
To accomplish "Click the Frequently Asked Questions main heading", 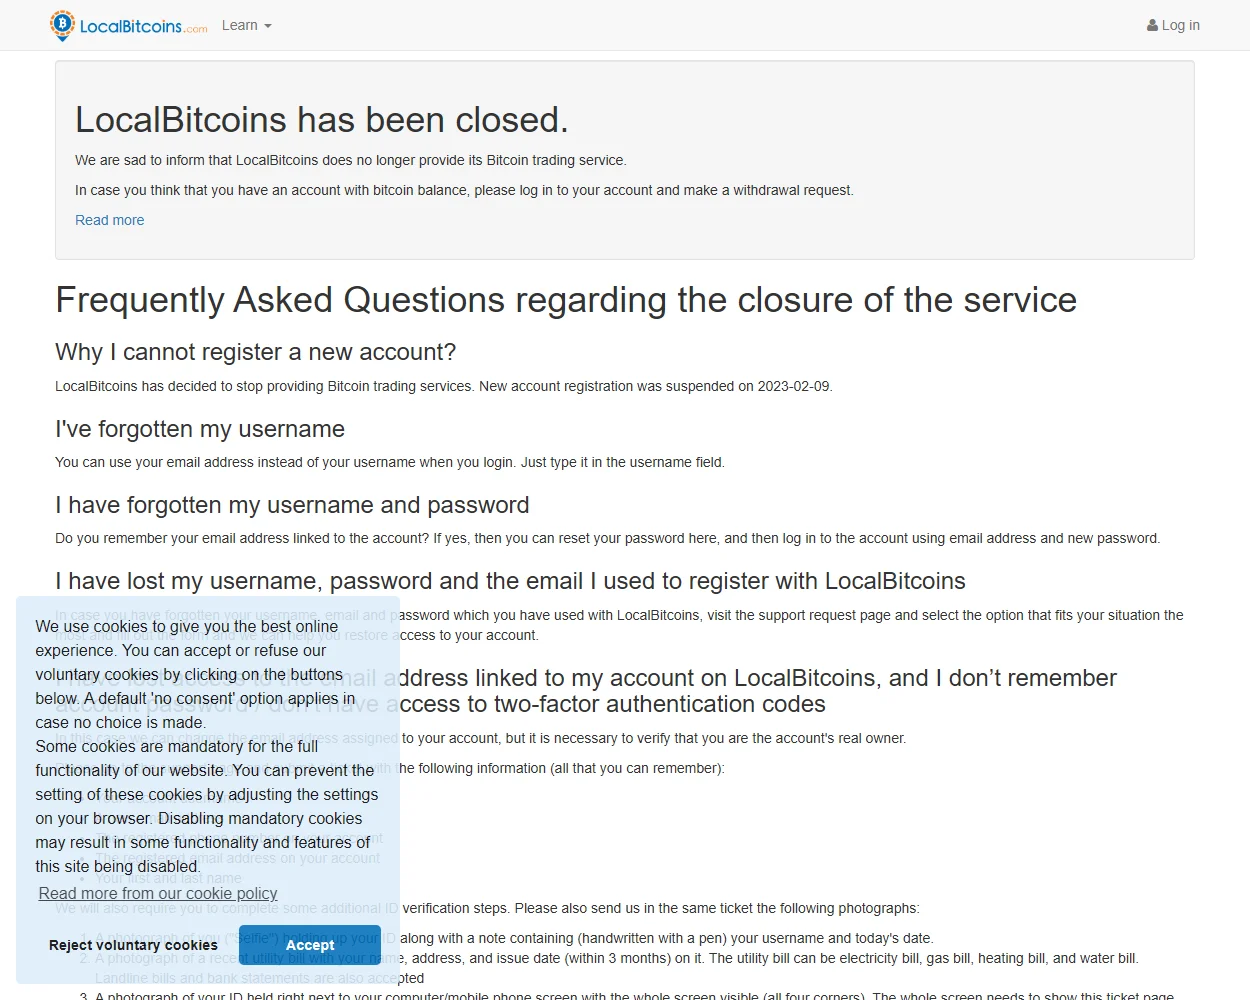I will click(x=566, y=300).
